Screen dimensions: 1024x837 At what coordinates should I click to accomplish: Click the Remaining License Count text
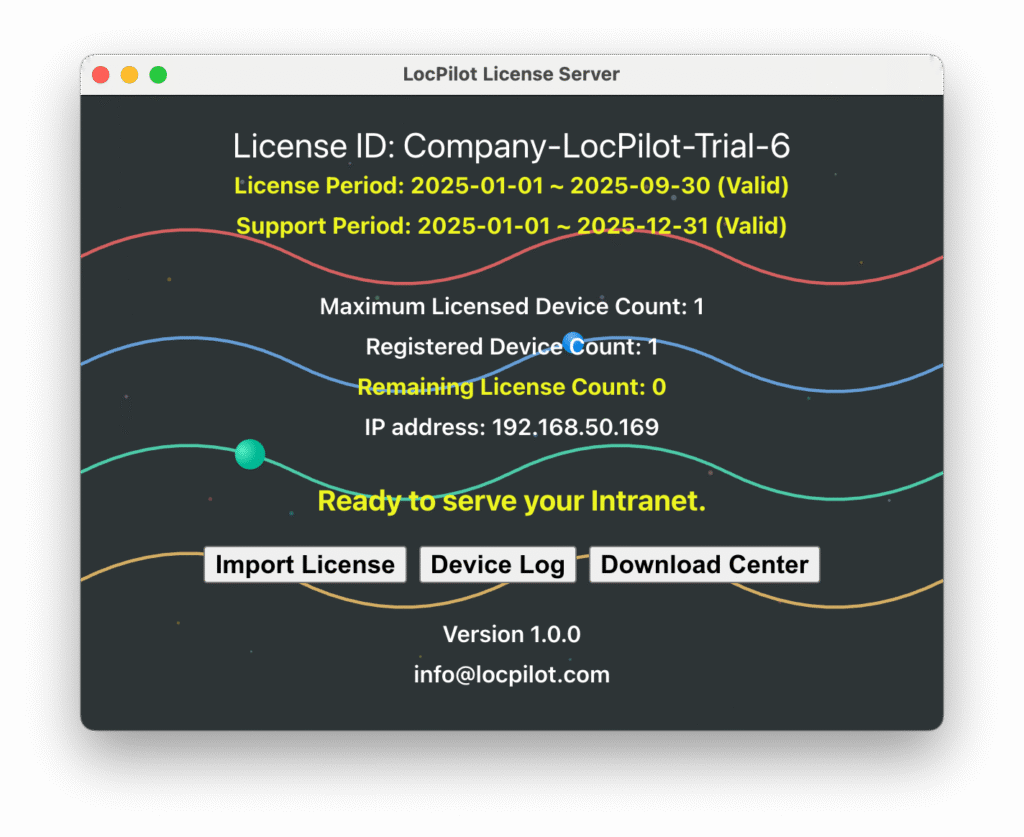pyautogui.click(x=511, y=387)
